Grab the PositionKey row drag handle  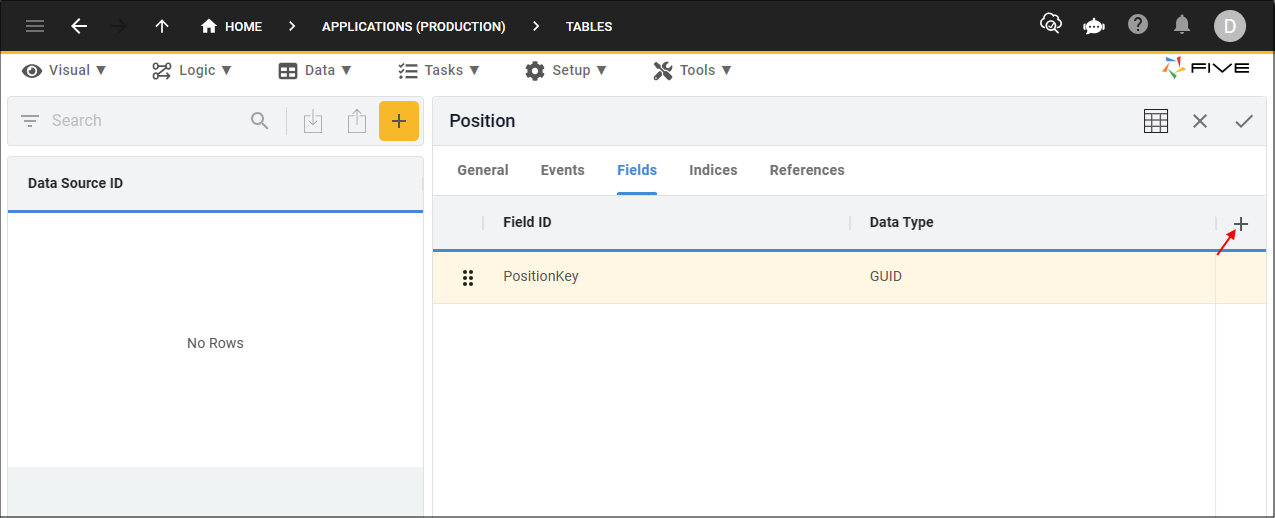pos(468,277)
